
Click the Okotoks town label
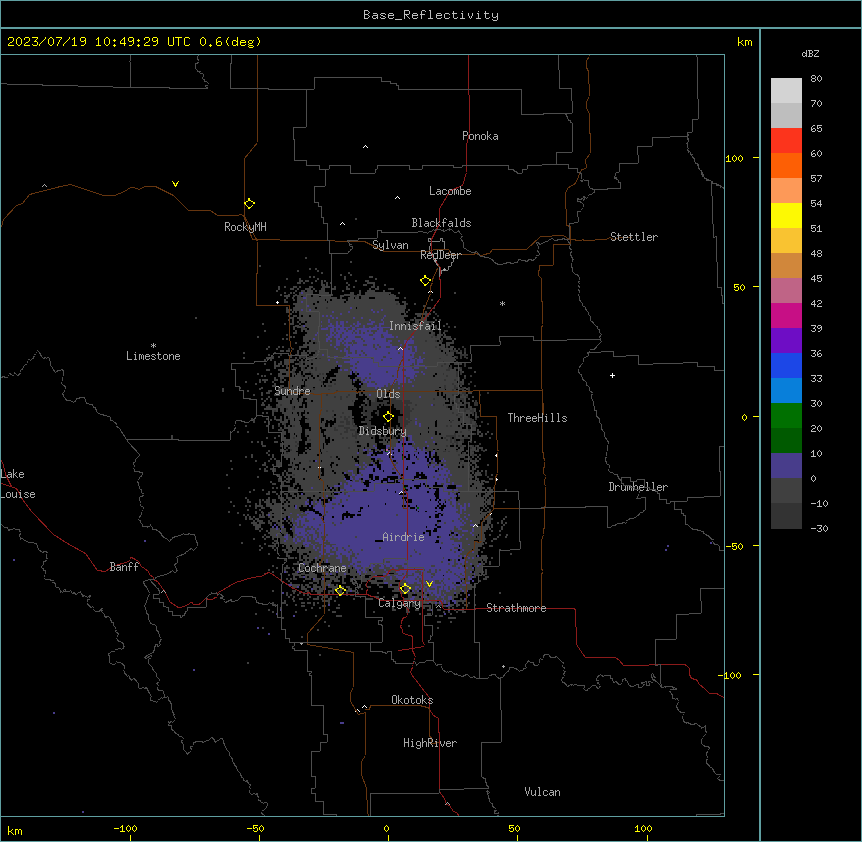(x=412, y=700)
